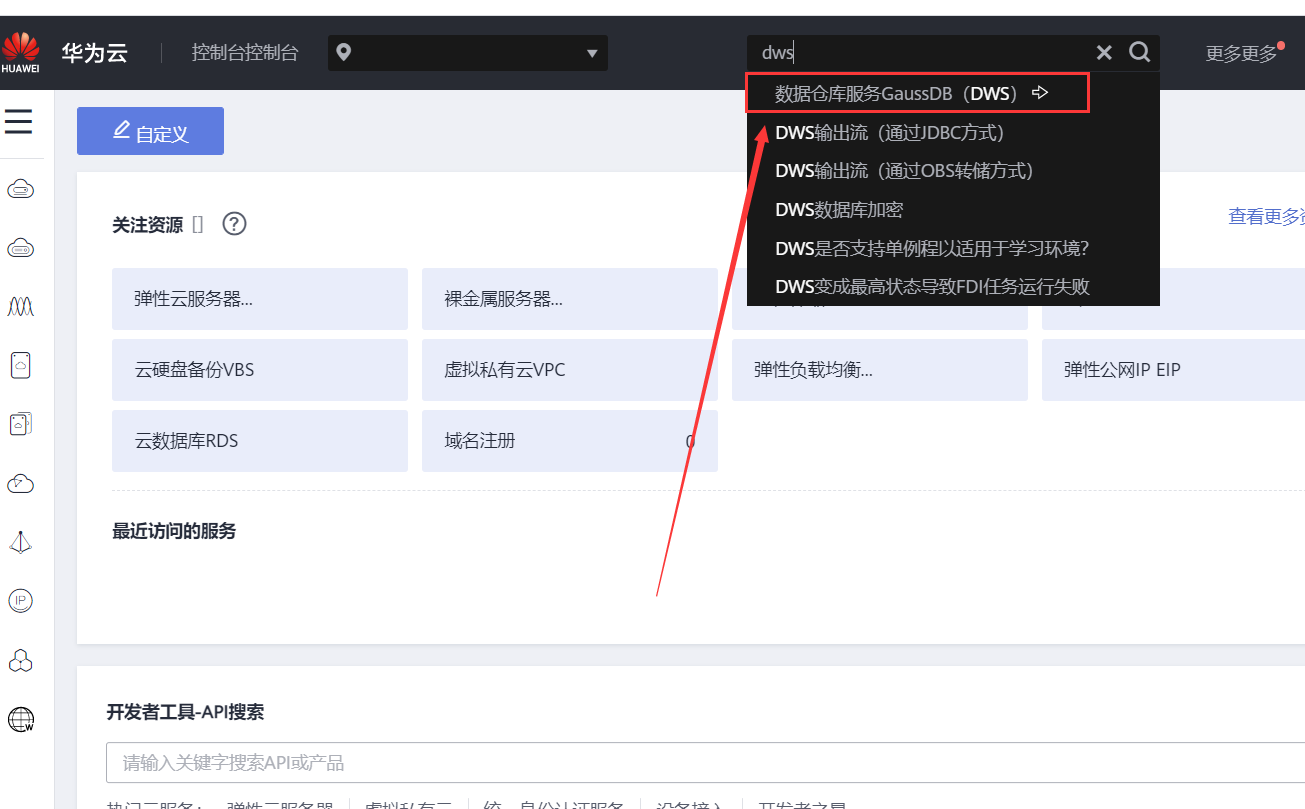
Task: Click the bracket icon beside 关注资源
Action: [198, 225]
